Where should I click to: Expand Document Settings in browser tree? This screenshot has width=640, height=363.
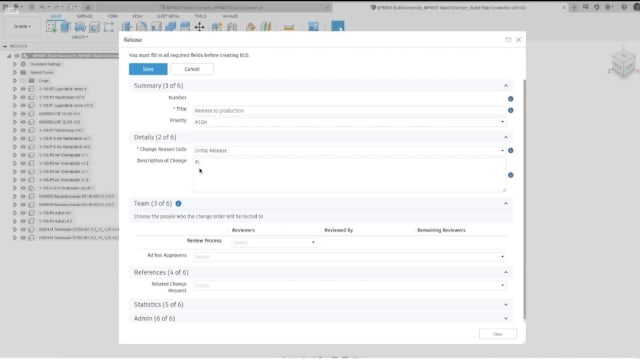(x=15, y=64)
